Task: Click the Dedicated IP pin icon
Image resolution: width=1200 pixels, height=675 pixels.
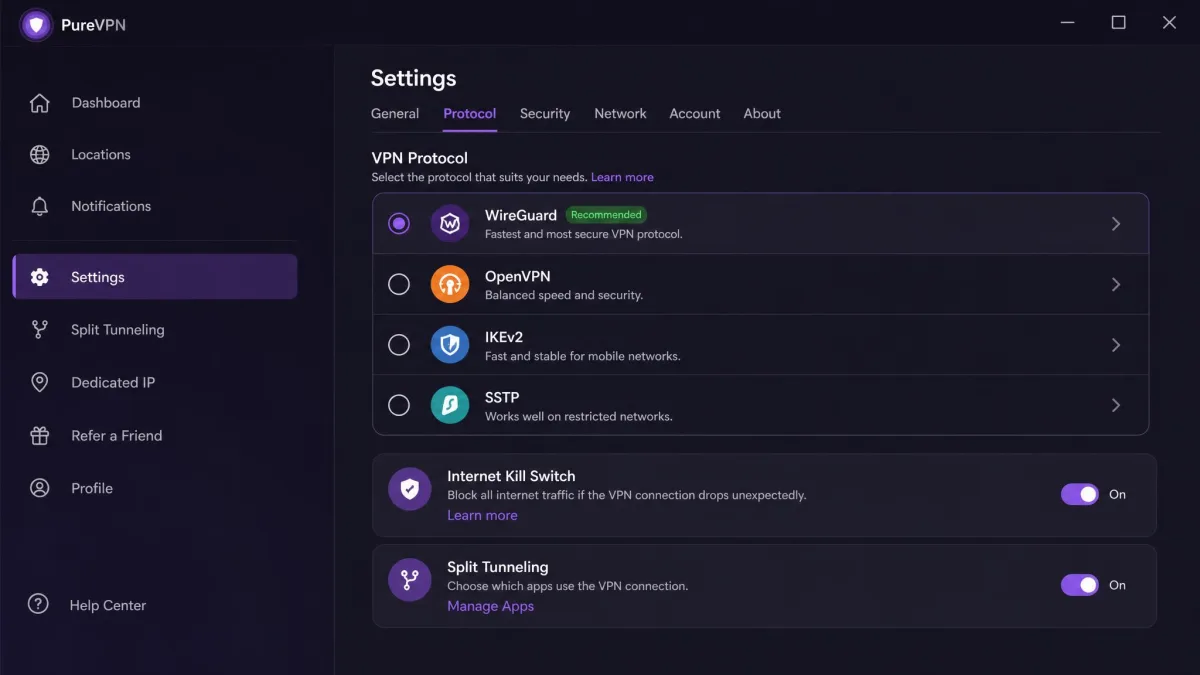Action: click(39, 383)
